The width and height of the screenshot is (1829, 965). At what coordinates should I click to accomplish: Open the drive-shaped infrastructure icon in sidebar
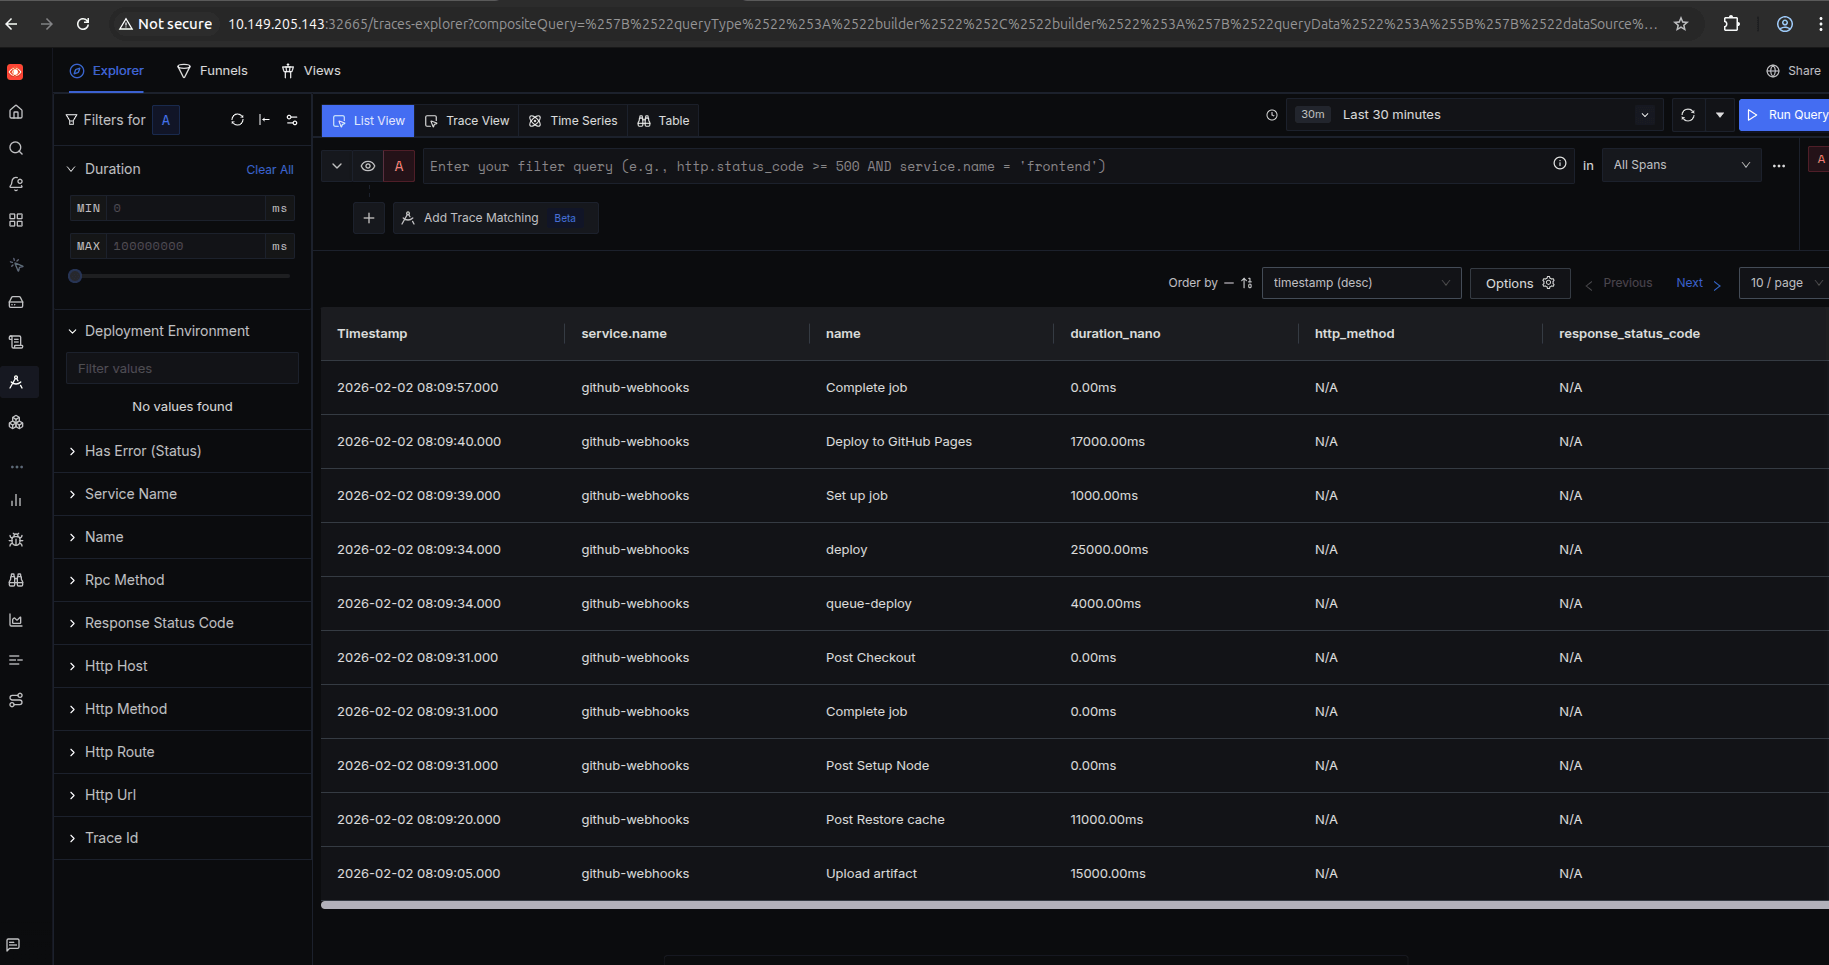pos(16,302)
